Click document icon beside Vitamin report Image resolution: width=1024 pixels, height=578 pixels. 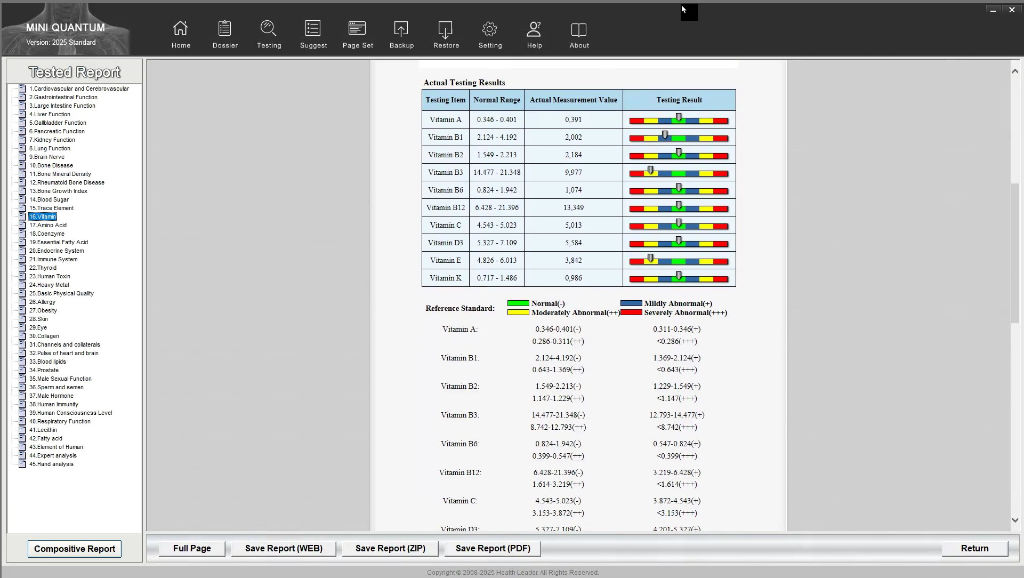coord(22,216)
